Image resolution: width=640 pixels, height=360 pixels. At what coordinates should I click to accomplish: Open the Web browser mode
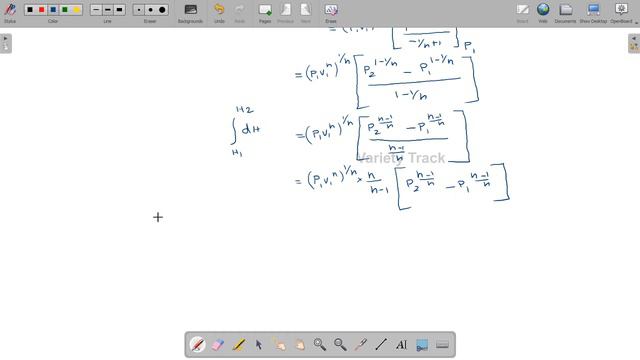(x=543, y=13)
